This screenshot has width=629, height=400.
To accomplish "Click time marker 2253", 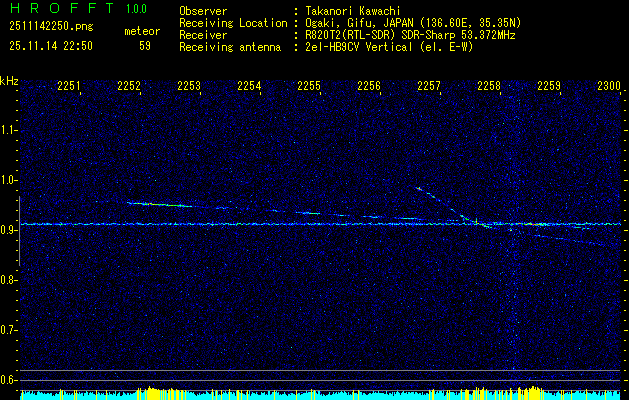I will (x=189, y=85).
